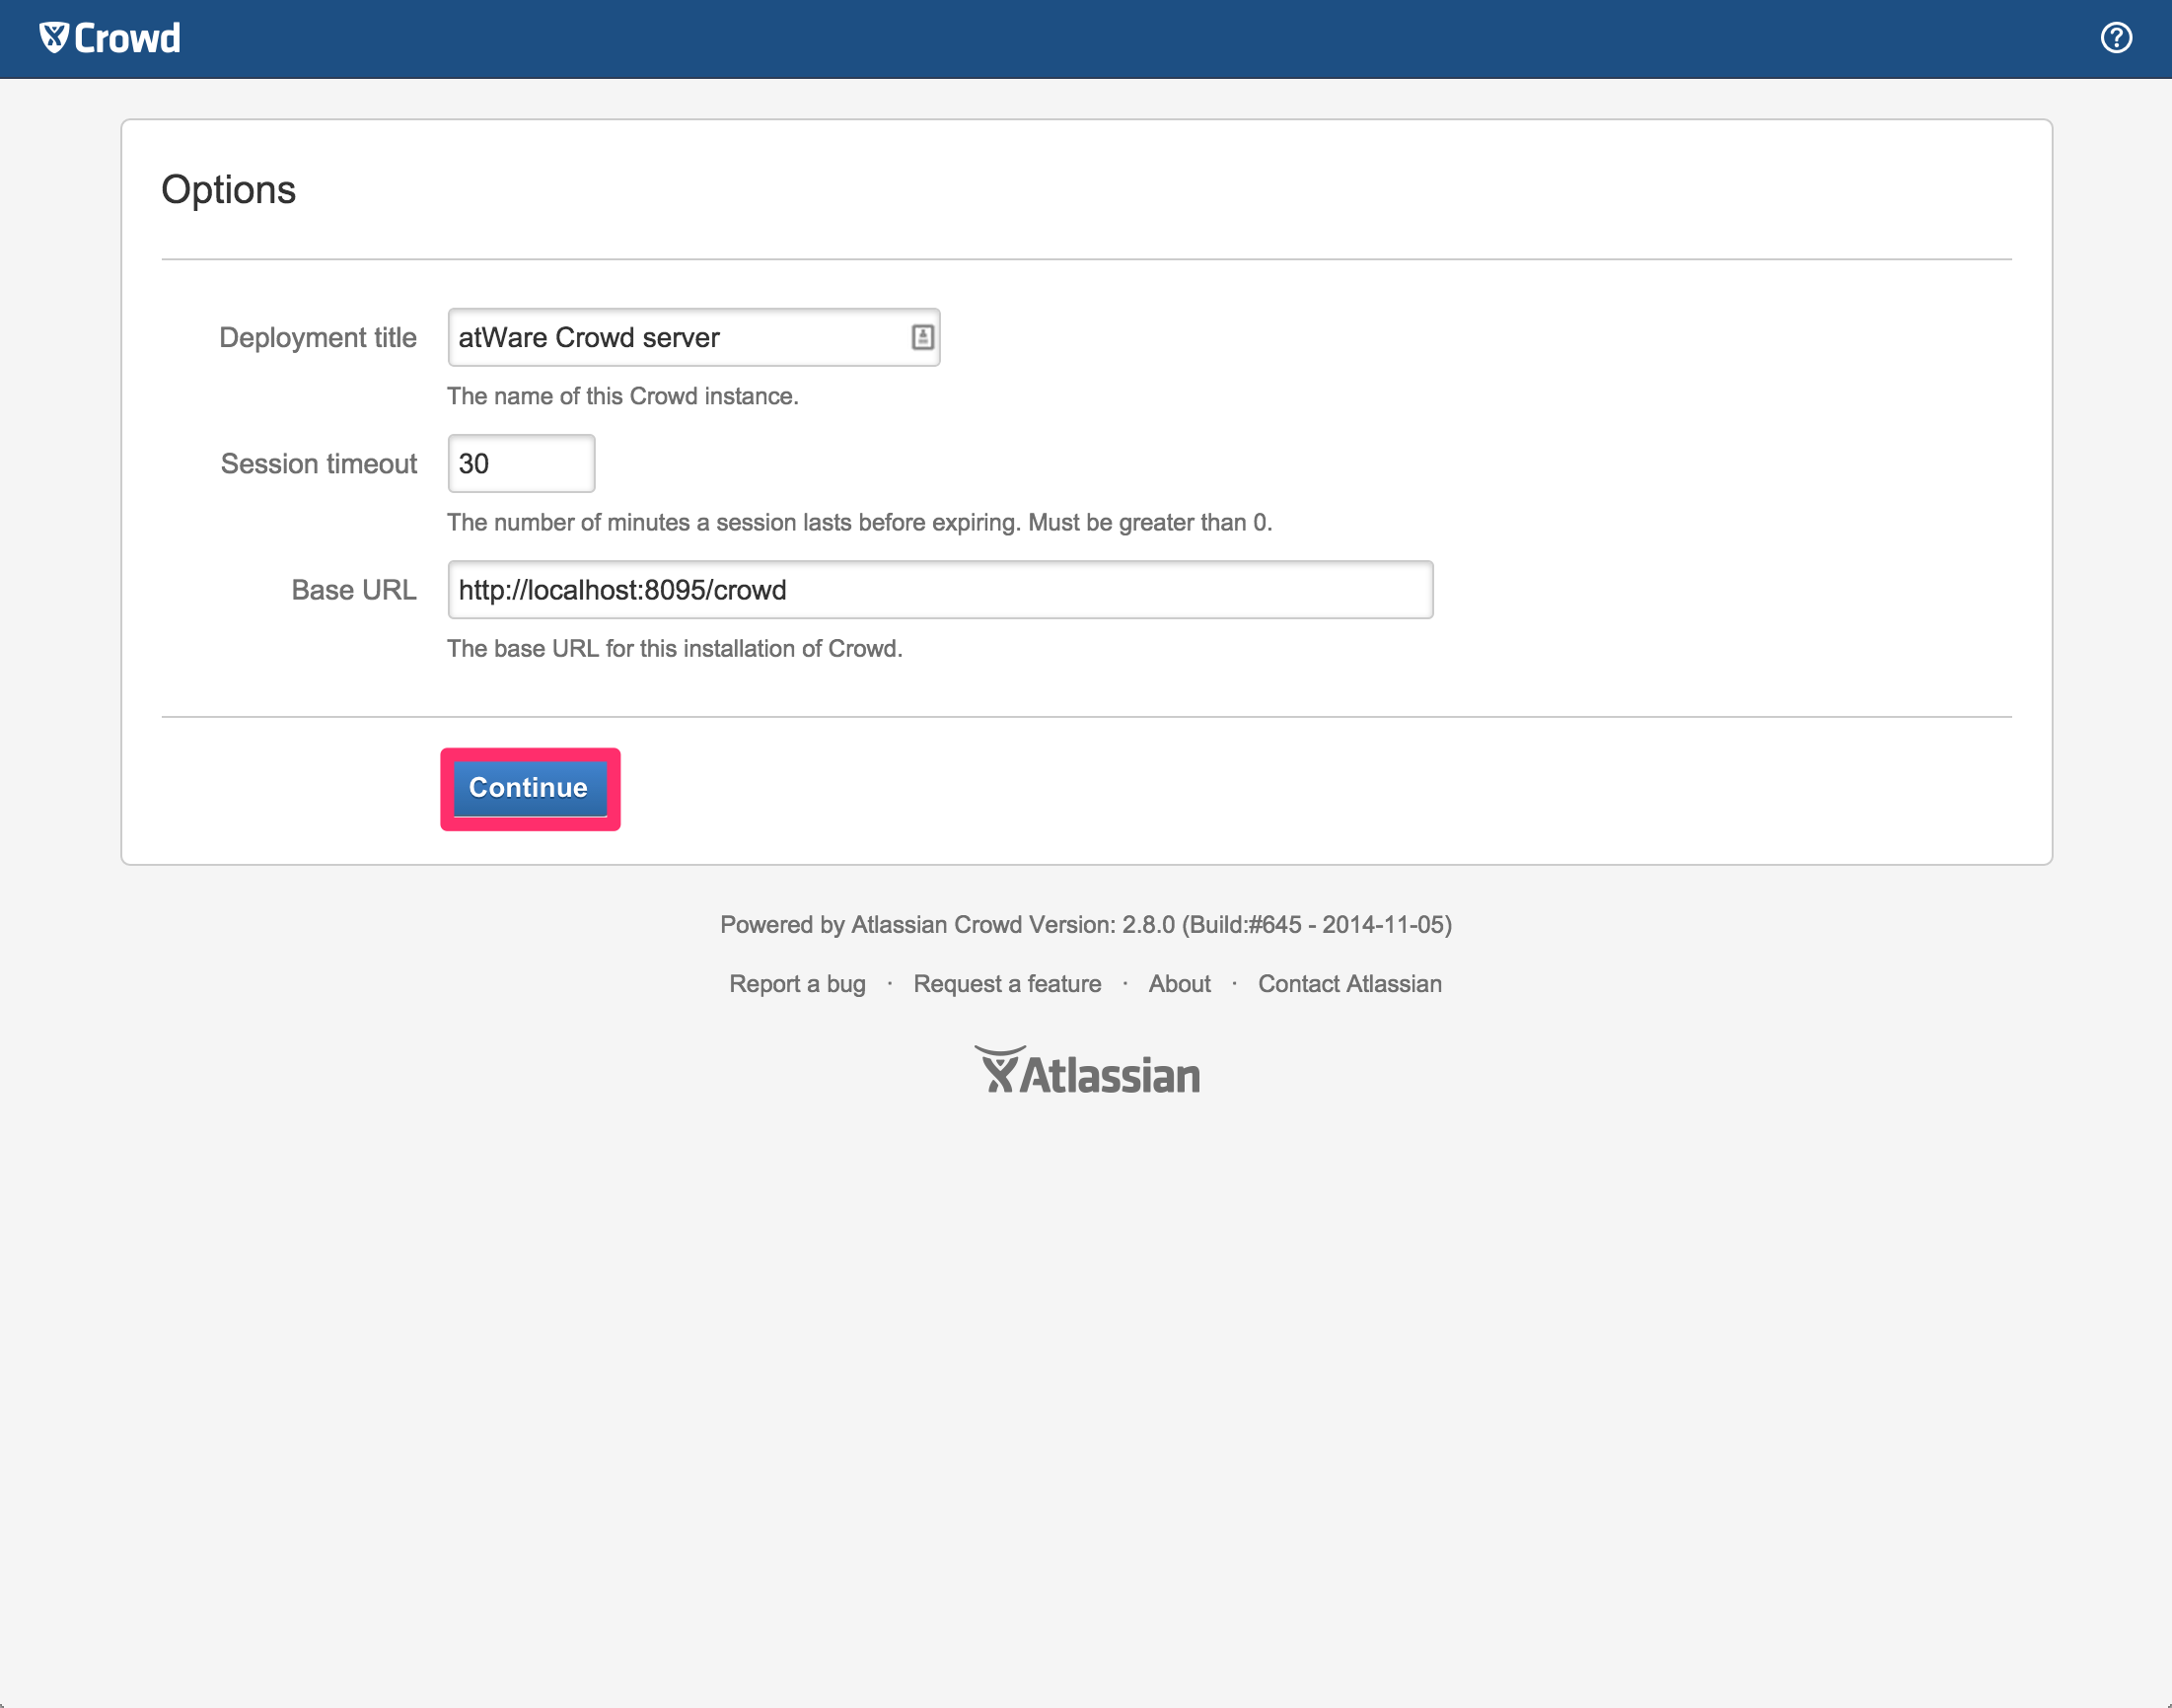Click the Options page heading
Screen dimensions: 2172x1708
coord(228,189)
